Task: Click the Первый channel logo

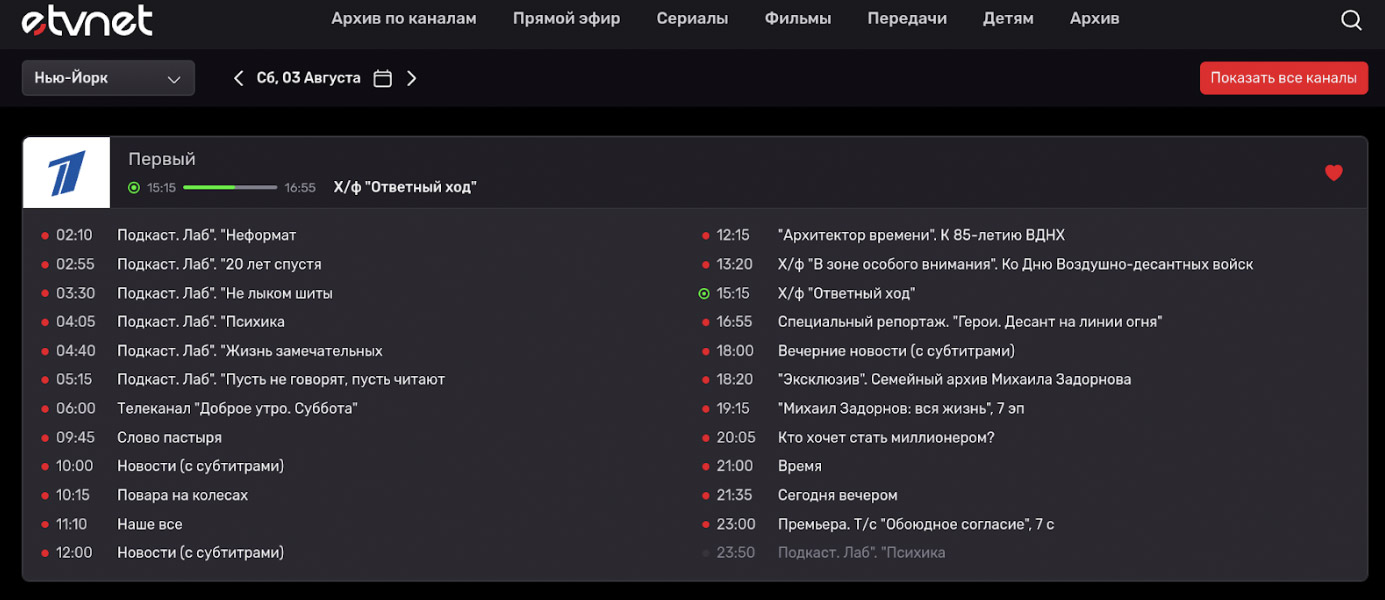Action: (65, 172)
